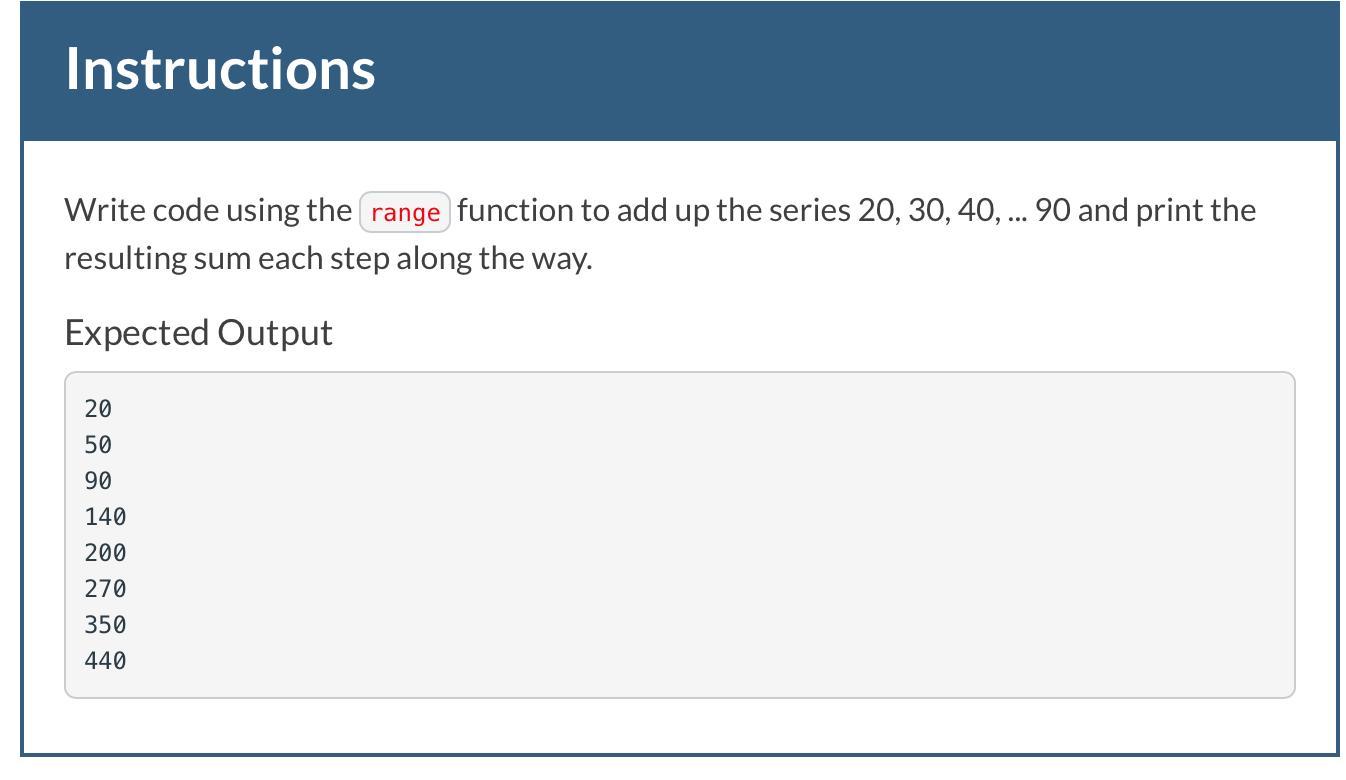
Task: Select the output line '270'
Action: [105, 588]
